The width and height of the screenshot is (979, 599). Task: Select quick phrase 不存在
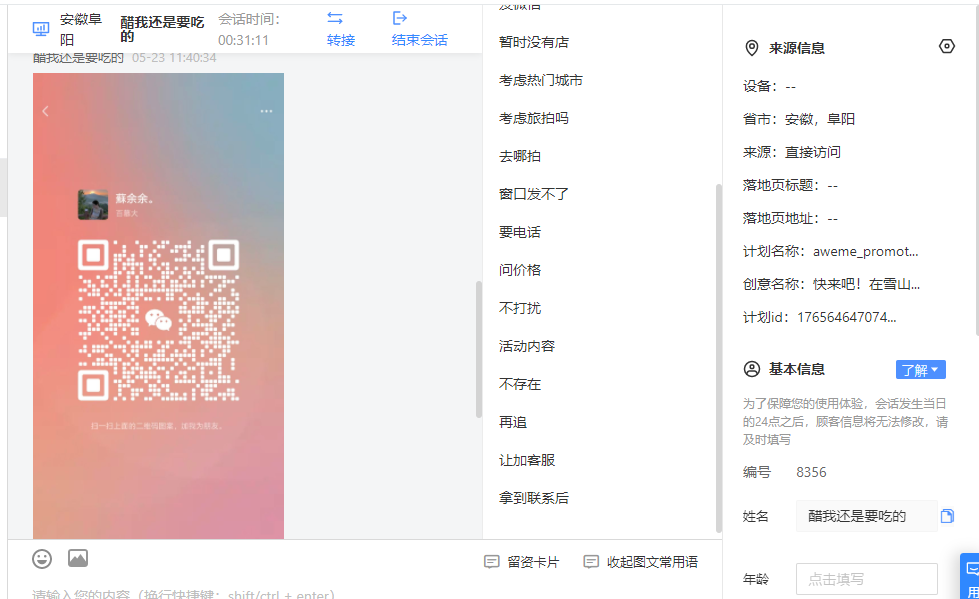[519, 384]
